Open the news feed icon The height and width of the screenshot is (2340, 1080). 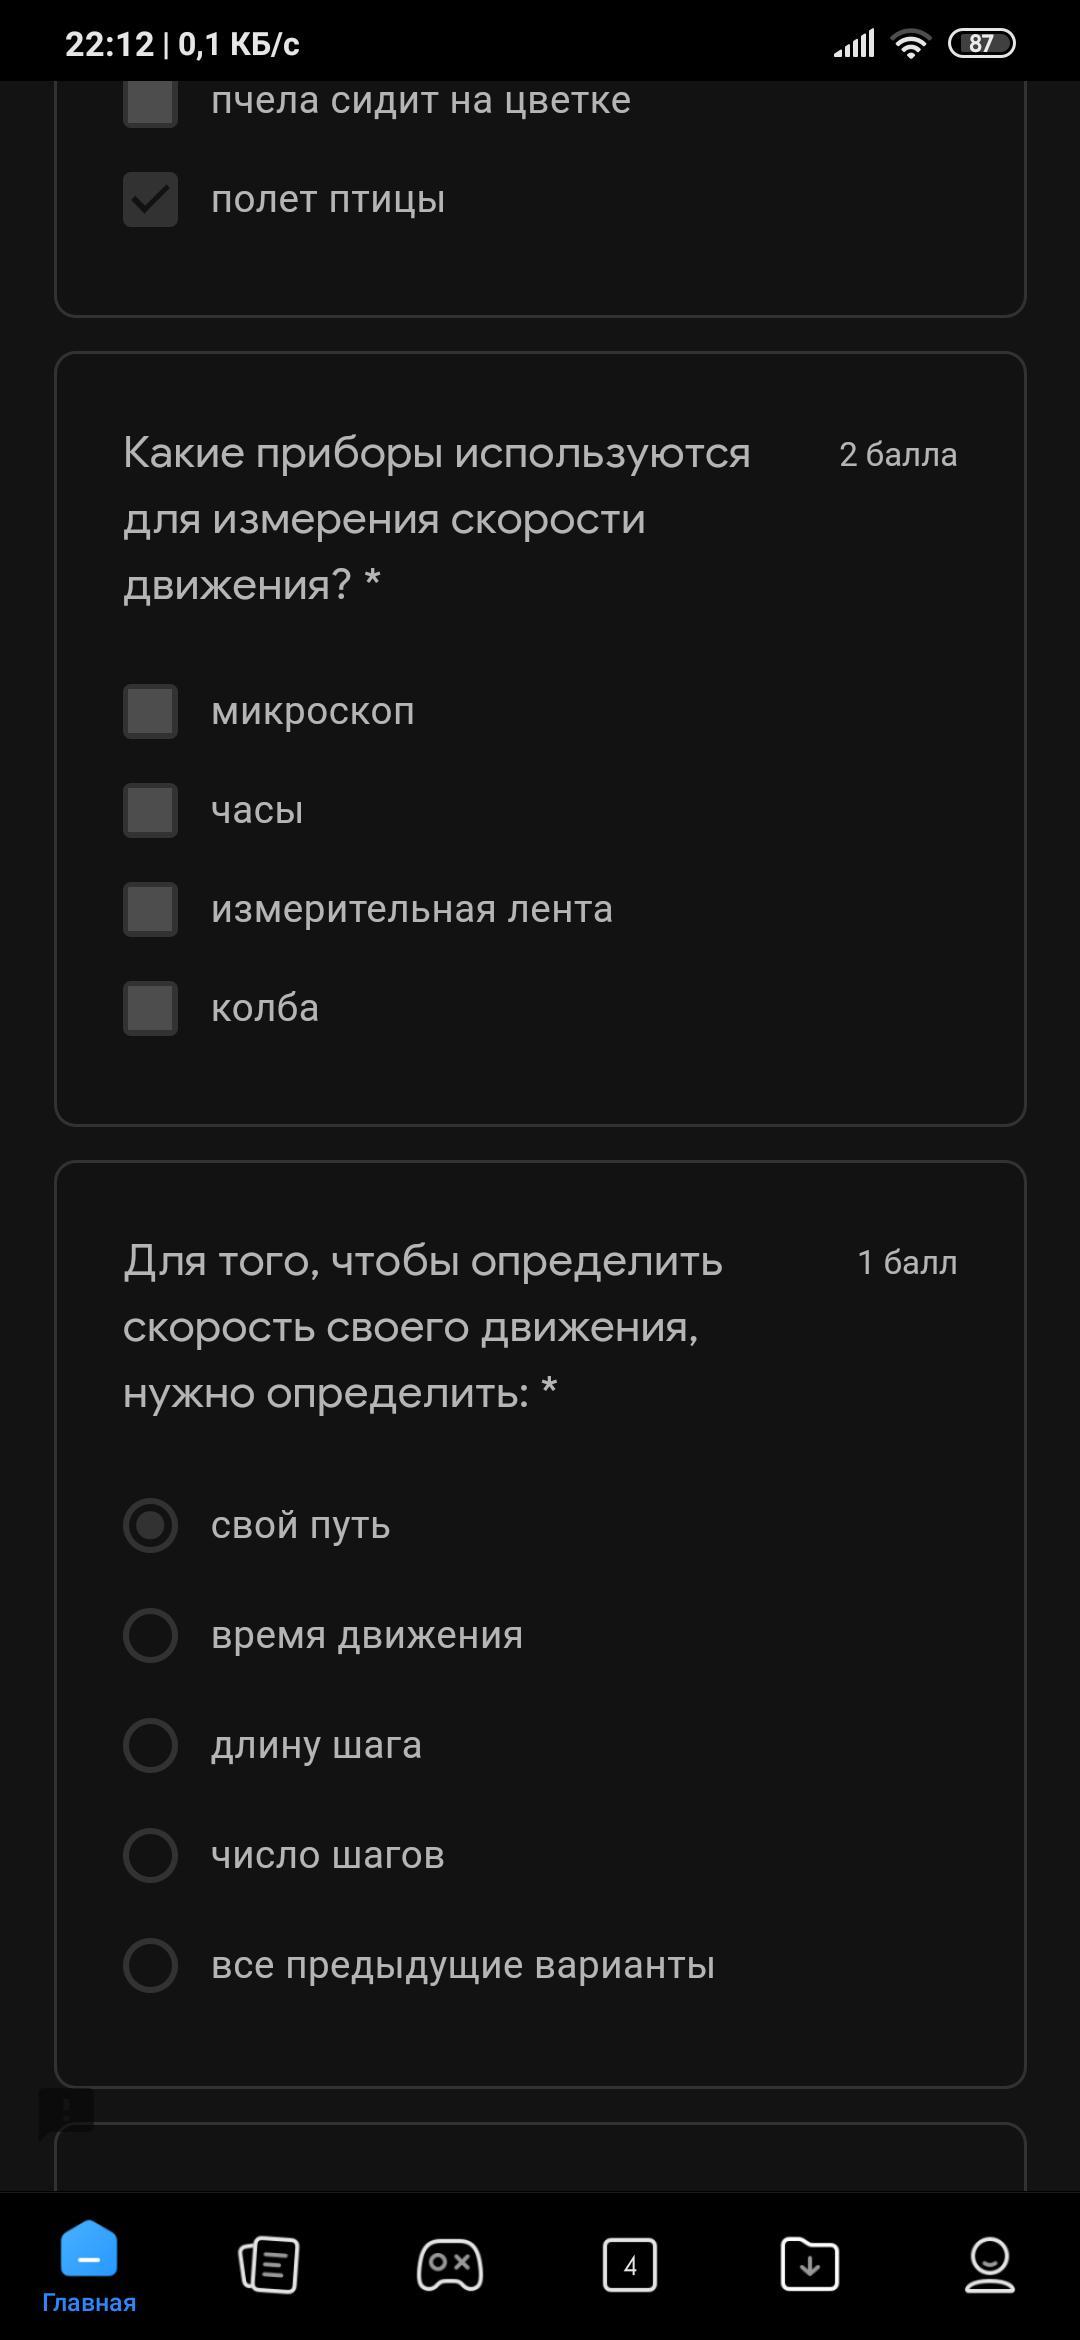tap(269, 2264)
